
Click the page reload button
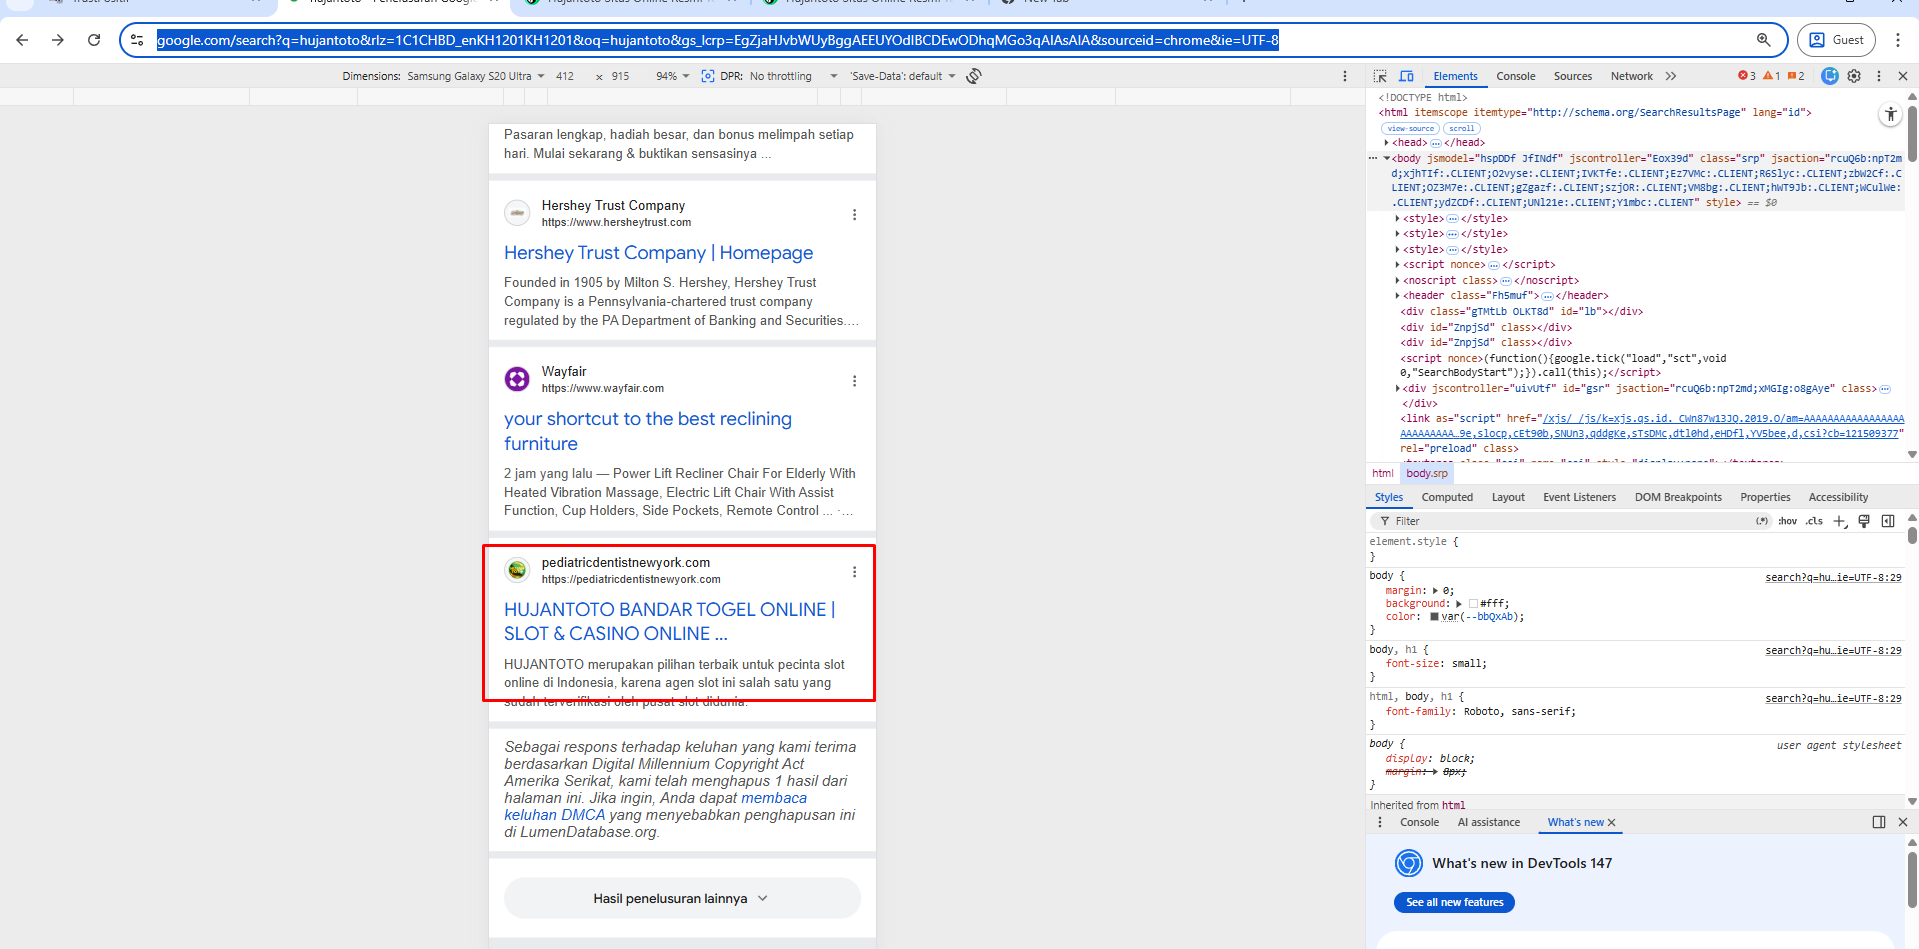point(94,40)
